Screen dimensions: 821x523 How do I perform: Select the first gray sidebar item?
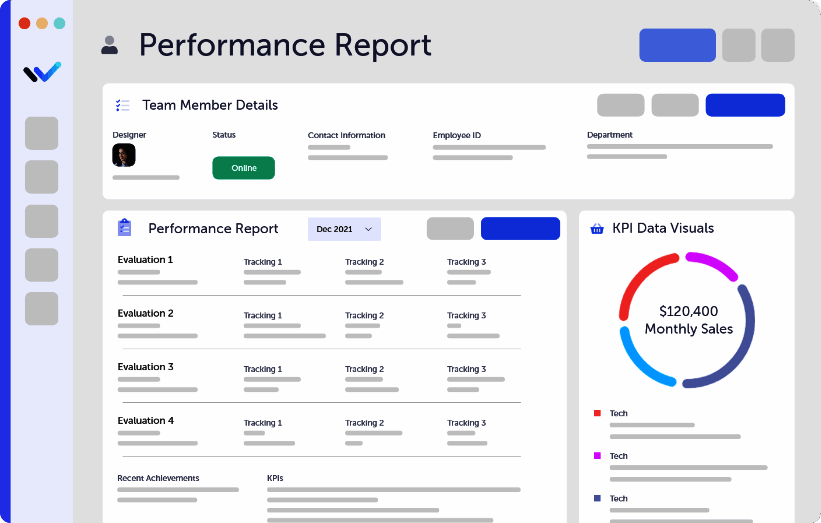(42, 133)
